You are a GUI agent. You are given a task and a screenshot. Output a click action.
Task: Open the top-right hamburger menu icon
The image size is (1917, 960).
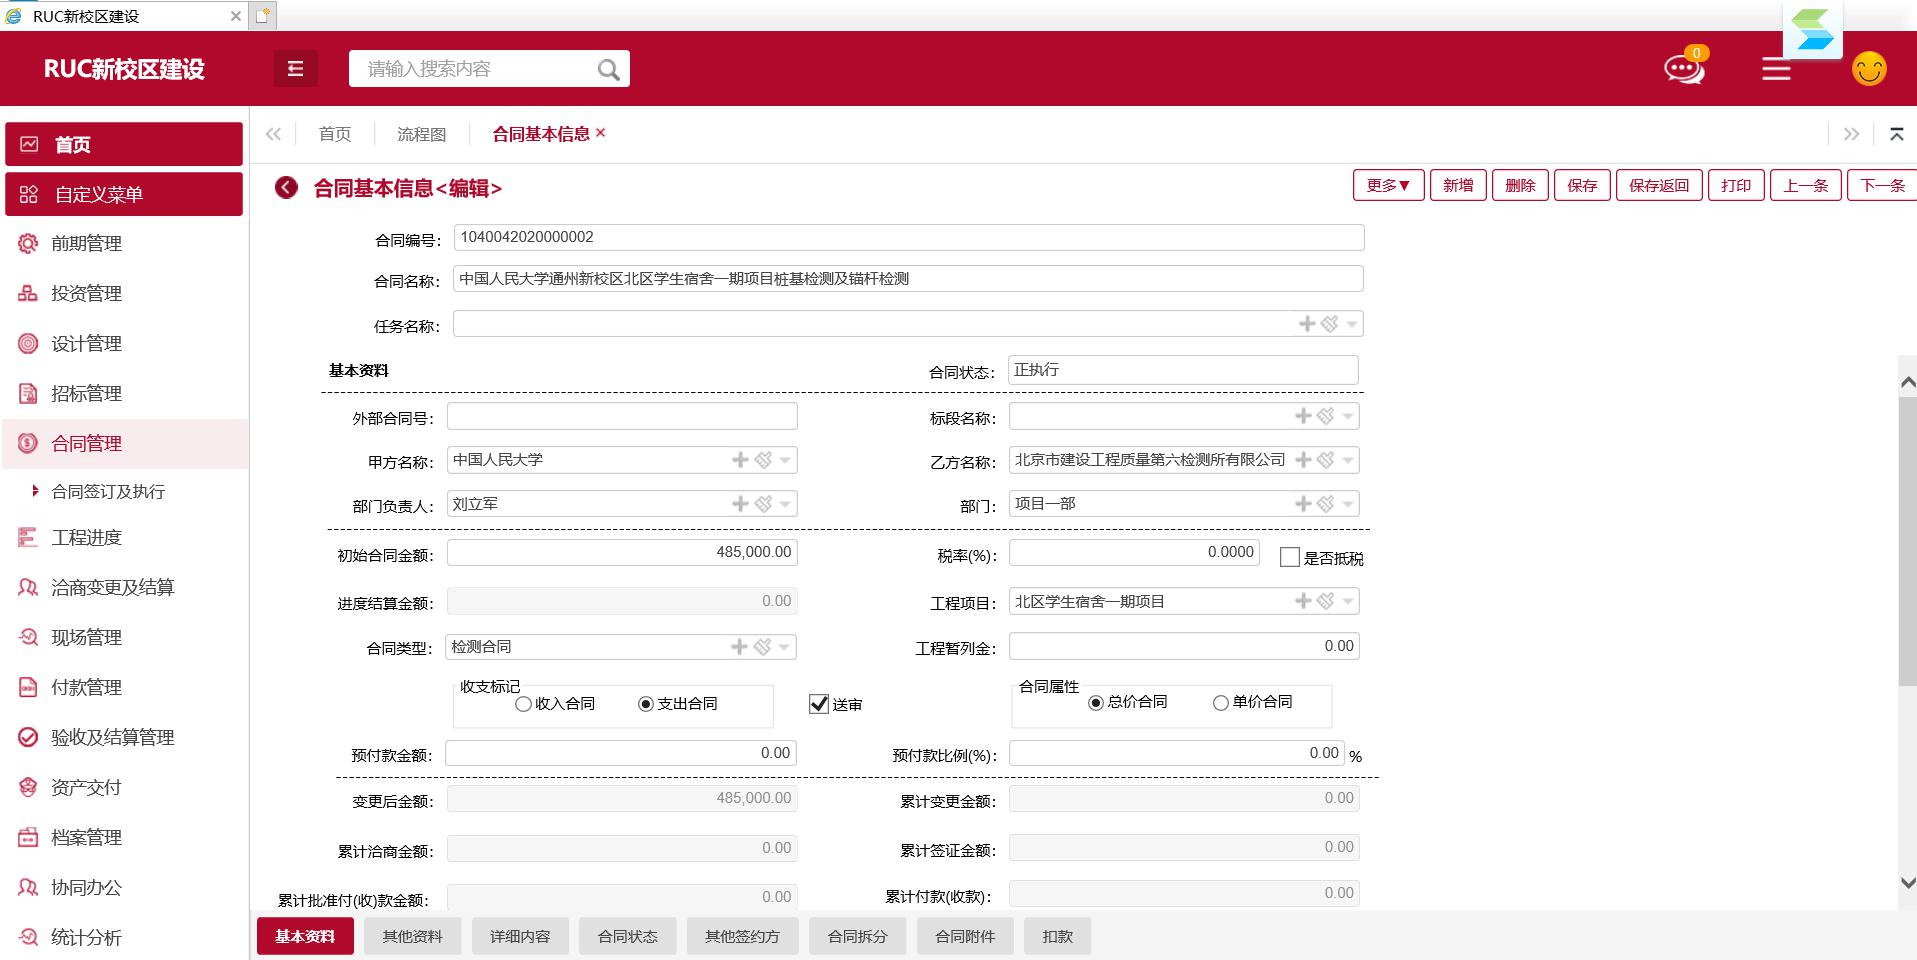(1776, 69)
